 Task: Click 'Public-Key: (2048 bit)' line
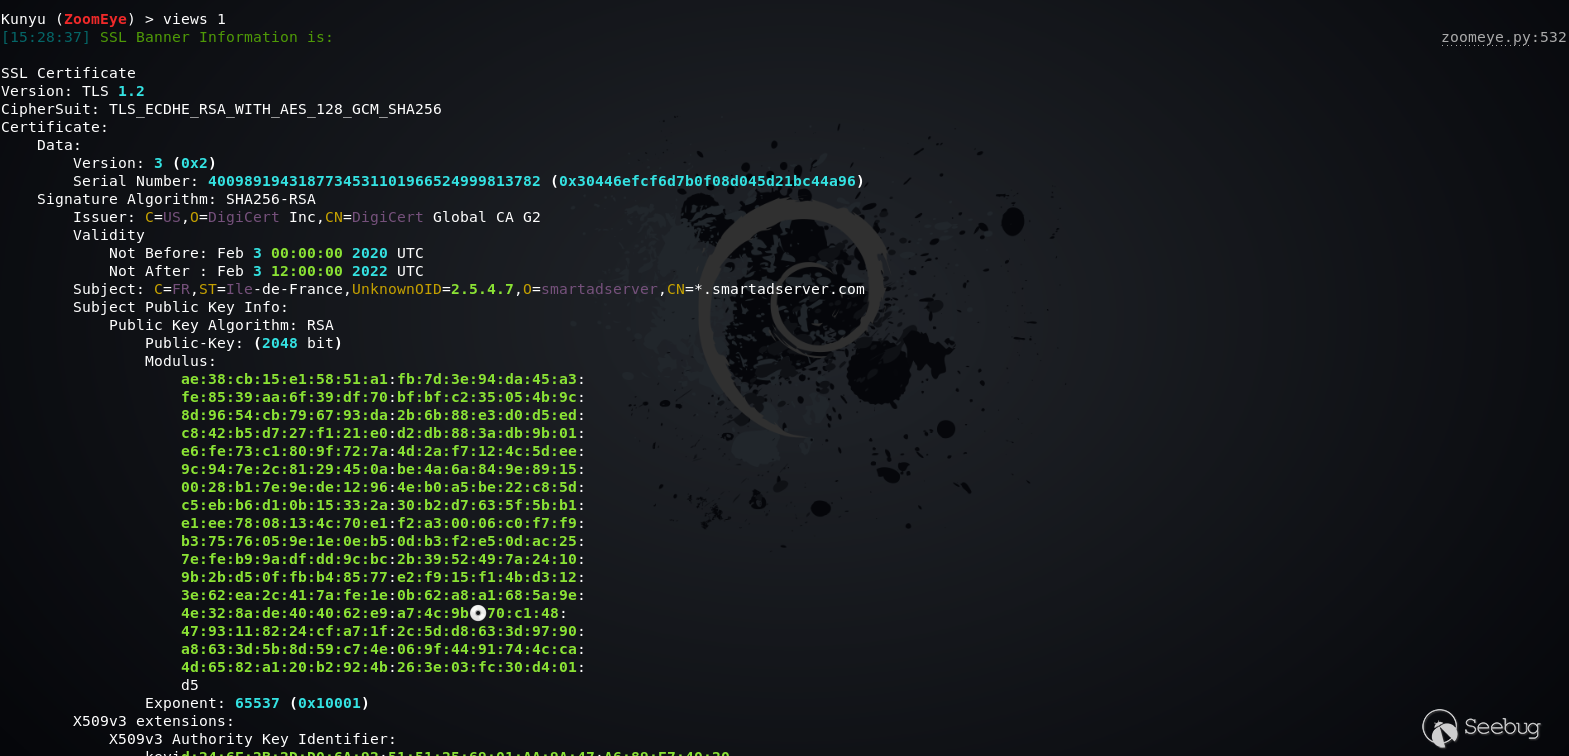pos(244,343)
